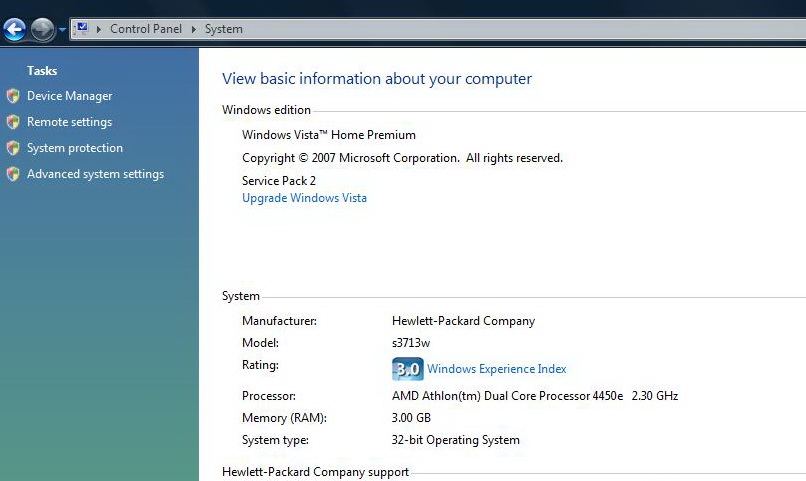Click the shield icon beside System protection
This screenshot has height=481, width=806.
click(13, 148)
